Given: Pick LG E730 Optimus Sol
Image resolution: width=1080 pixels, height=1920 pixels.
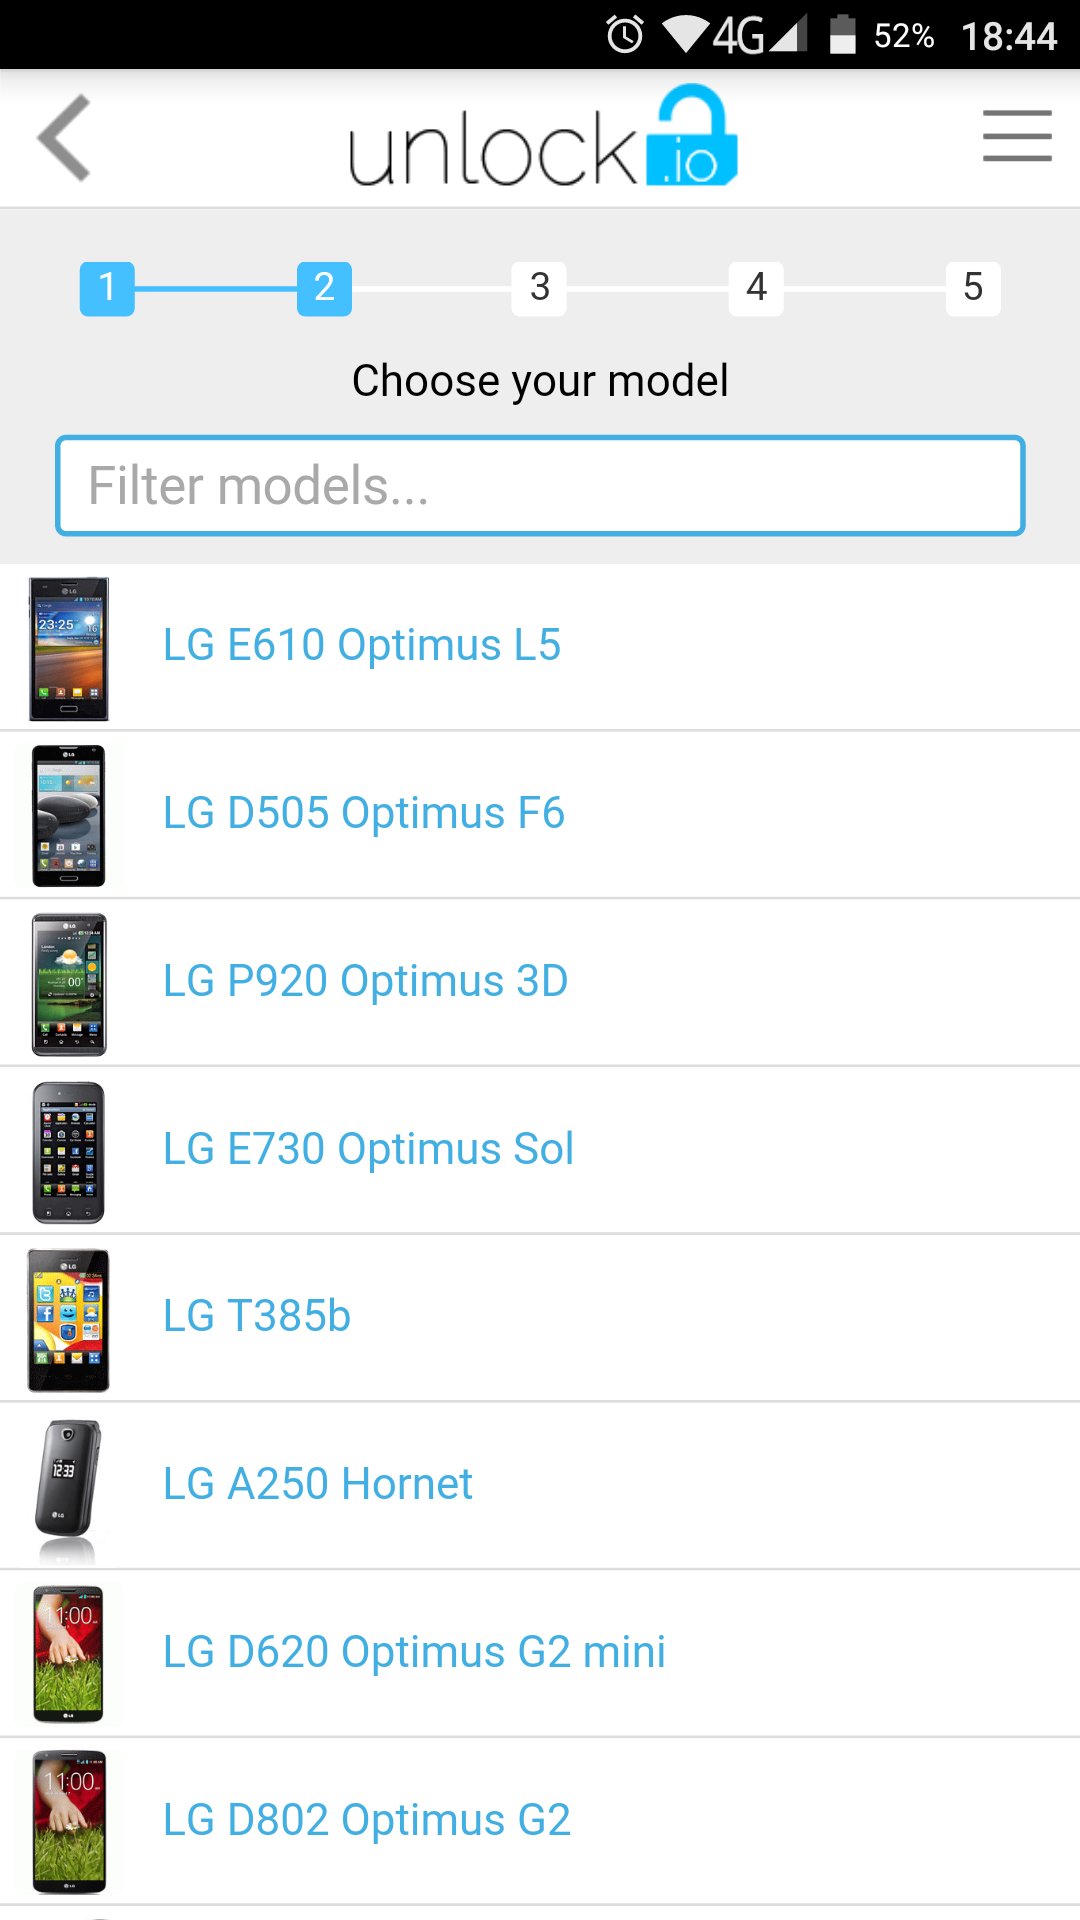Looking at the screenshot, I should tap(368, 1149).
